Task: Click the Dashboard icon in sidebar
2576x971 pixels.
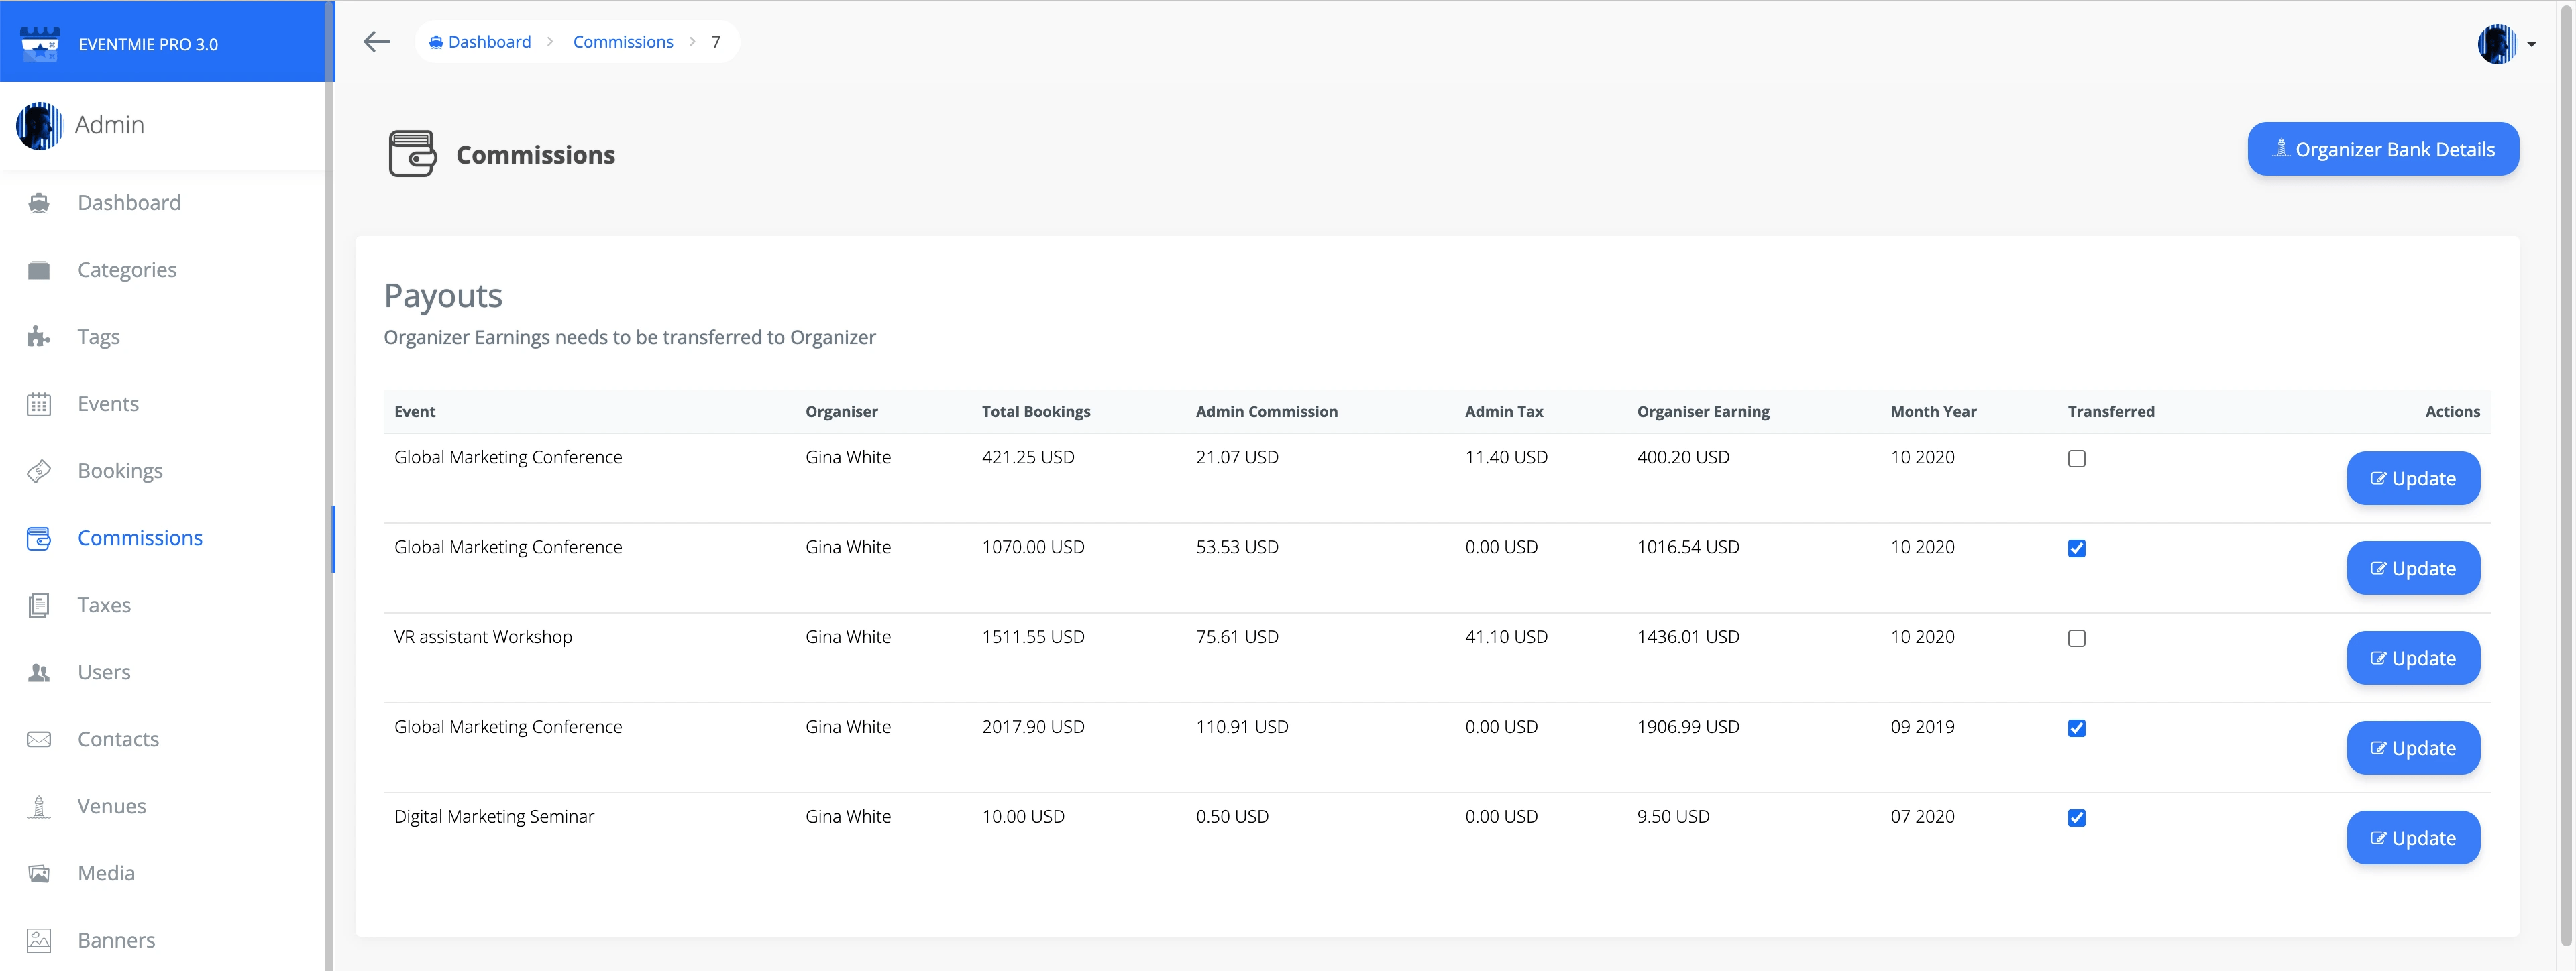Action: pos(39,203)
